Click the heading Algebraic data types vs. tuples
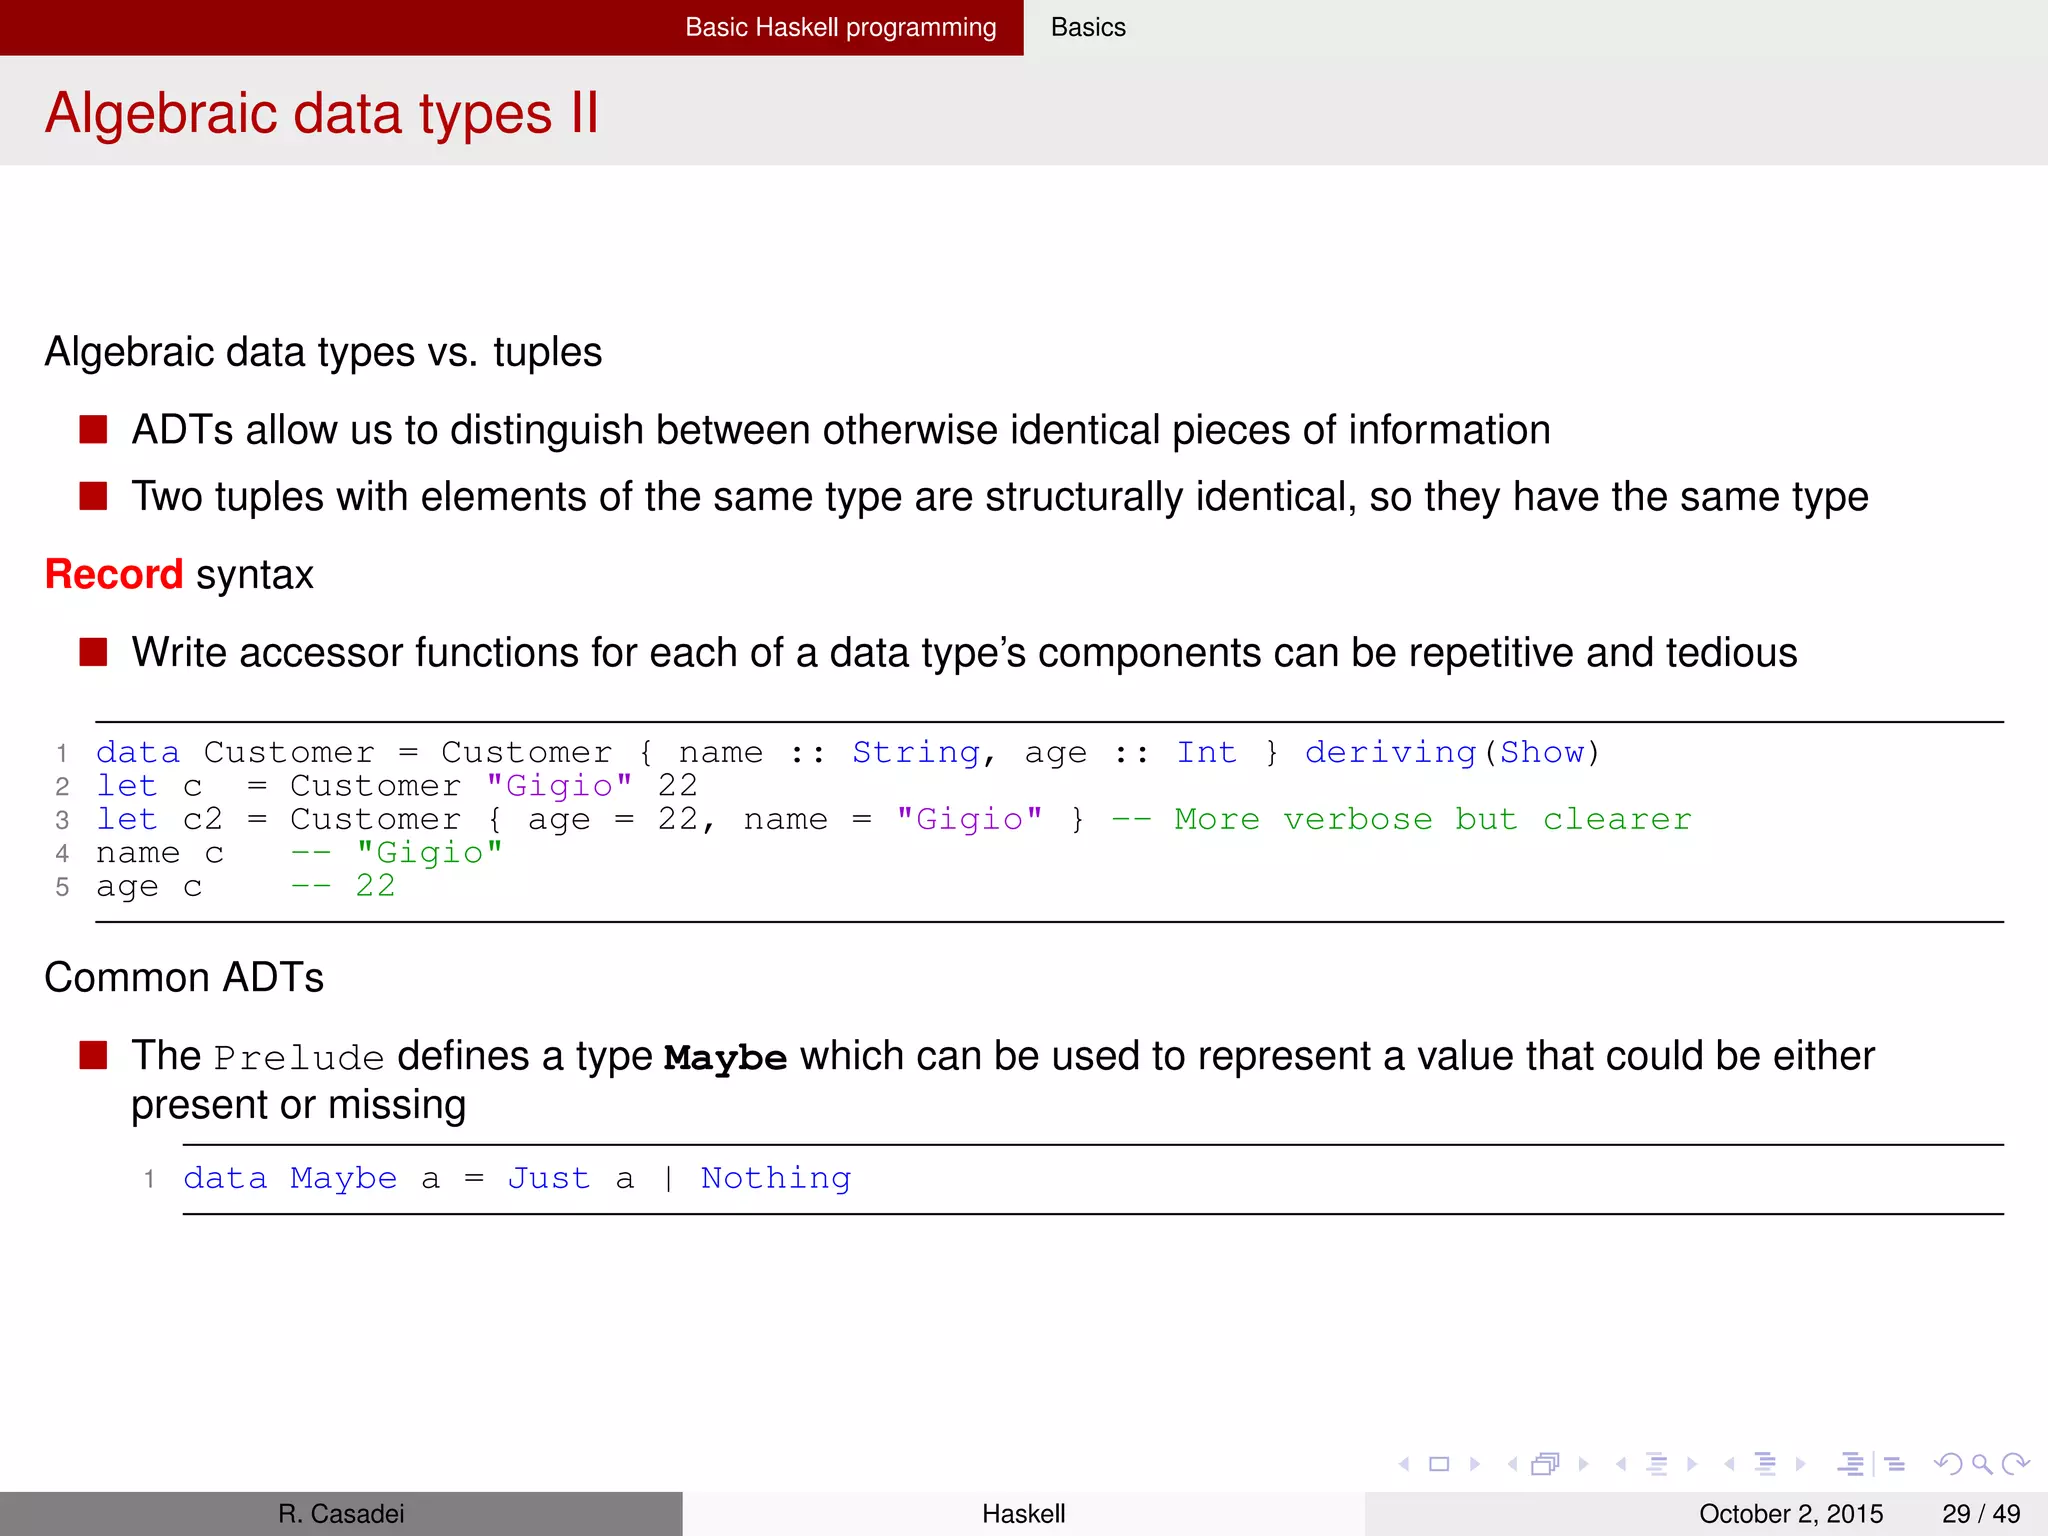 coord(323,352)
